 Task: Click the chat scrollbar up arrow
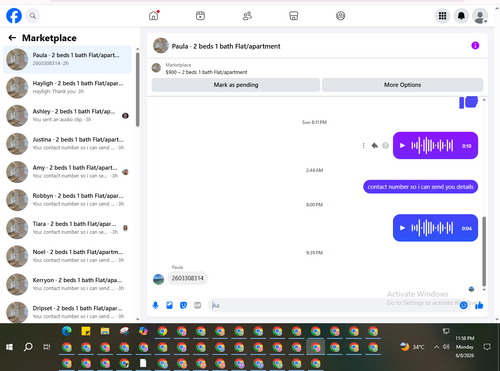point(484,100)
